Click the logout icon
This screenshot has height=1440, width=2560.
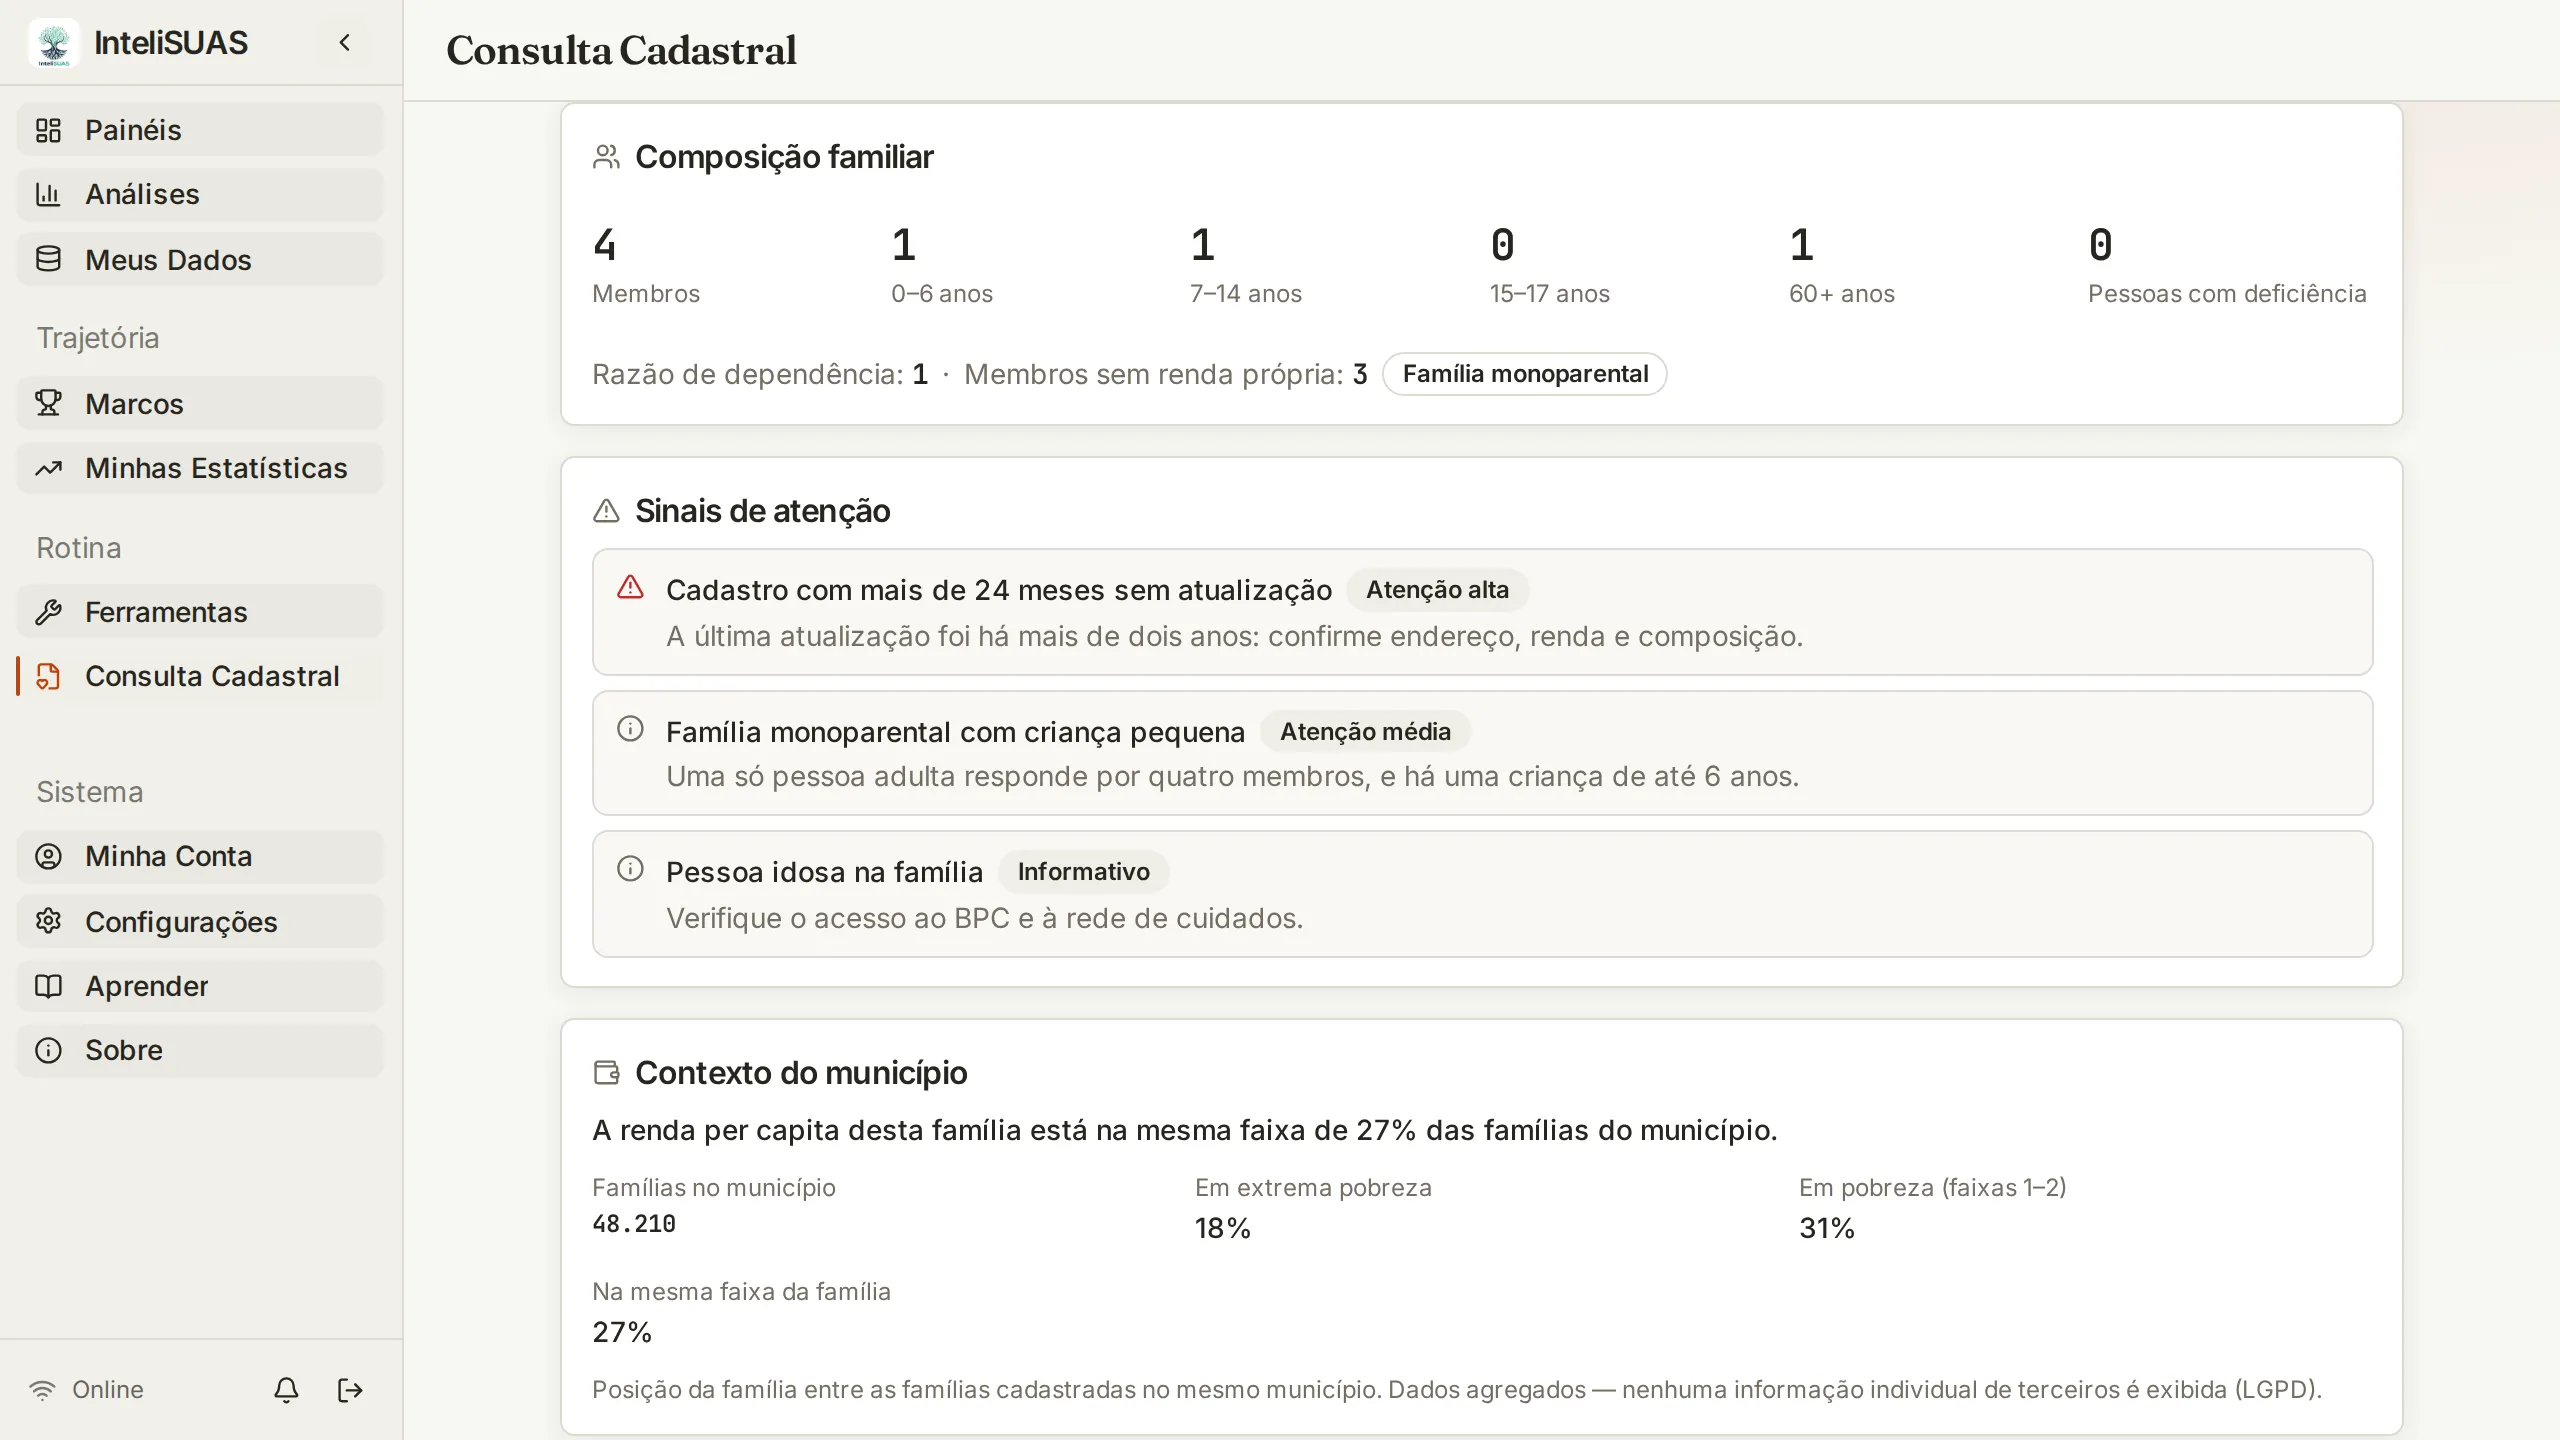pyautogui.click(x=350, y=1390)
